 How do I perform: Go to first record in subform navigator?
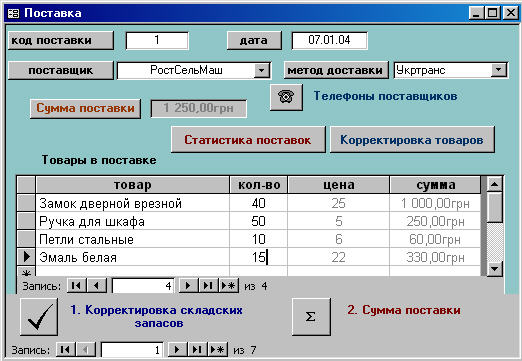pyautogui.click(x=77, y=286)
